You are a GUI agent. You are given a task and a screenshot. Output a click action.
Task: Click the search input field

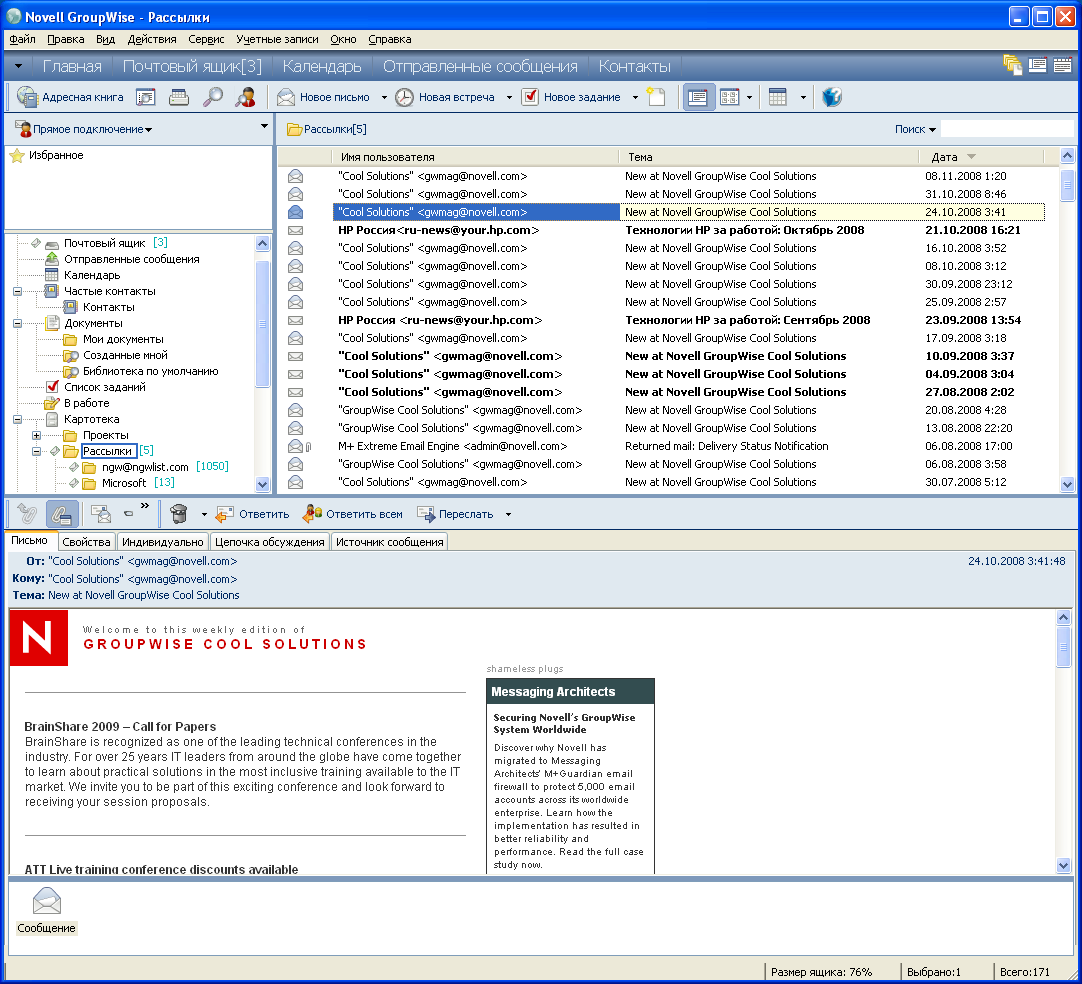pos(1007,129)
